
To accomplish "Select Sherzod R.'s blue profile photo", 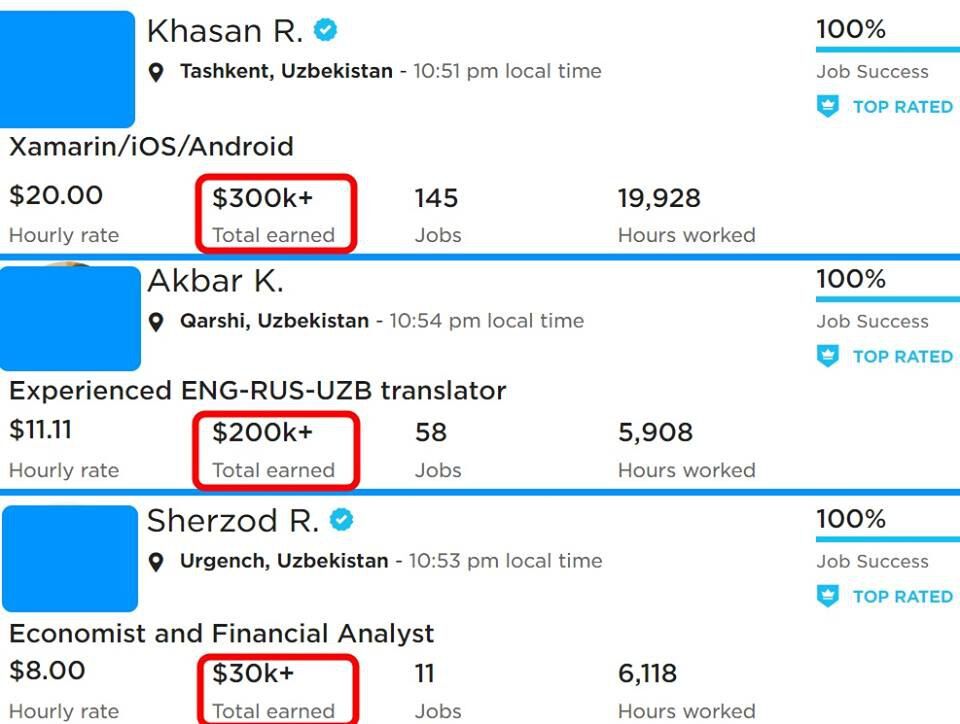I will click(70, 558).
